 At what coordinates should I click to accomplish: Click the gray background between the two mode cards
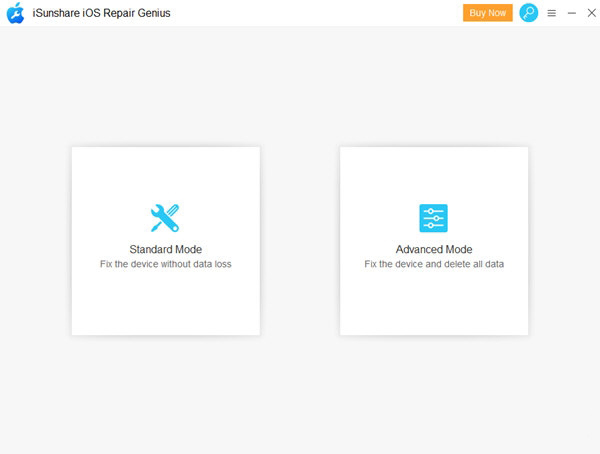tap(300, 240)
